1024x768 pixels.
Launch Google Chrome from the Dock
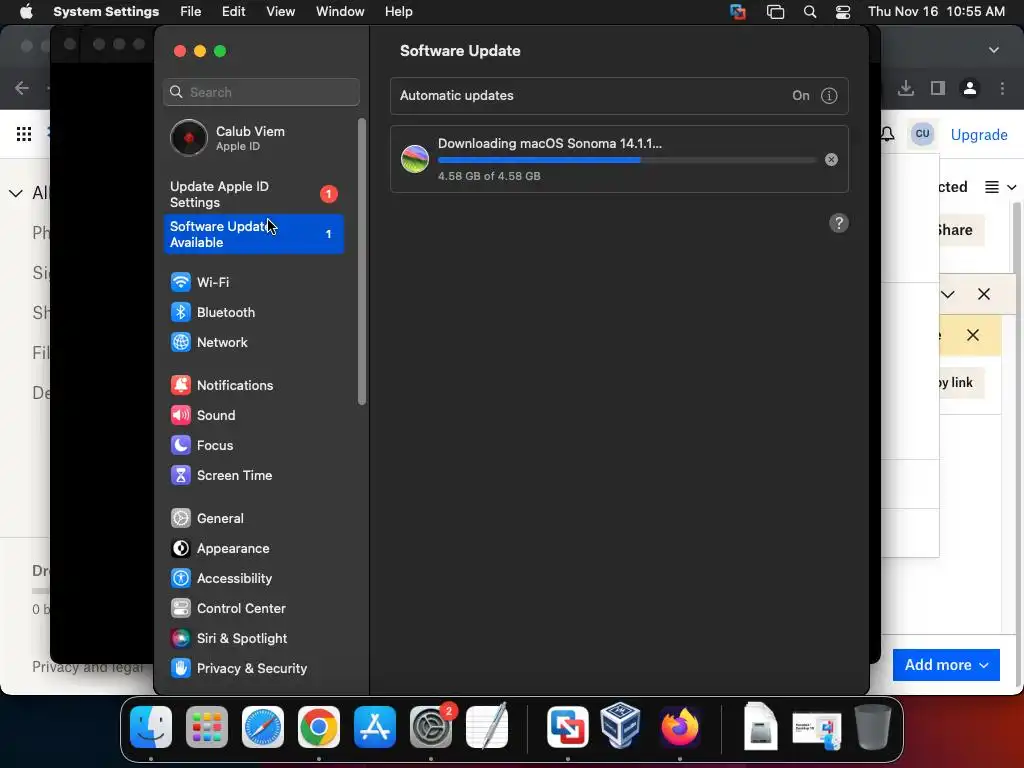(x=319, y=727)
